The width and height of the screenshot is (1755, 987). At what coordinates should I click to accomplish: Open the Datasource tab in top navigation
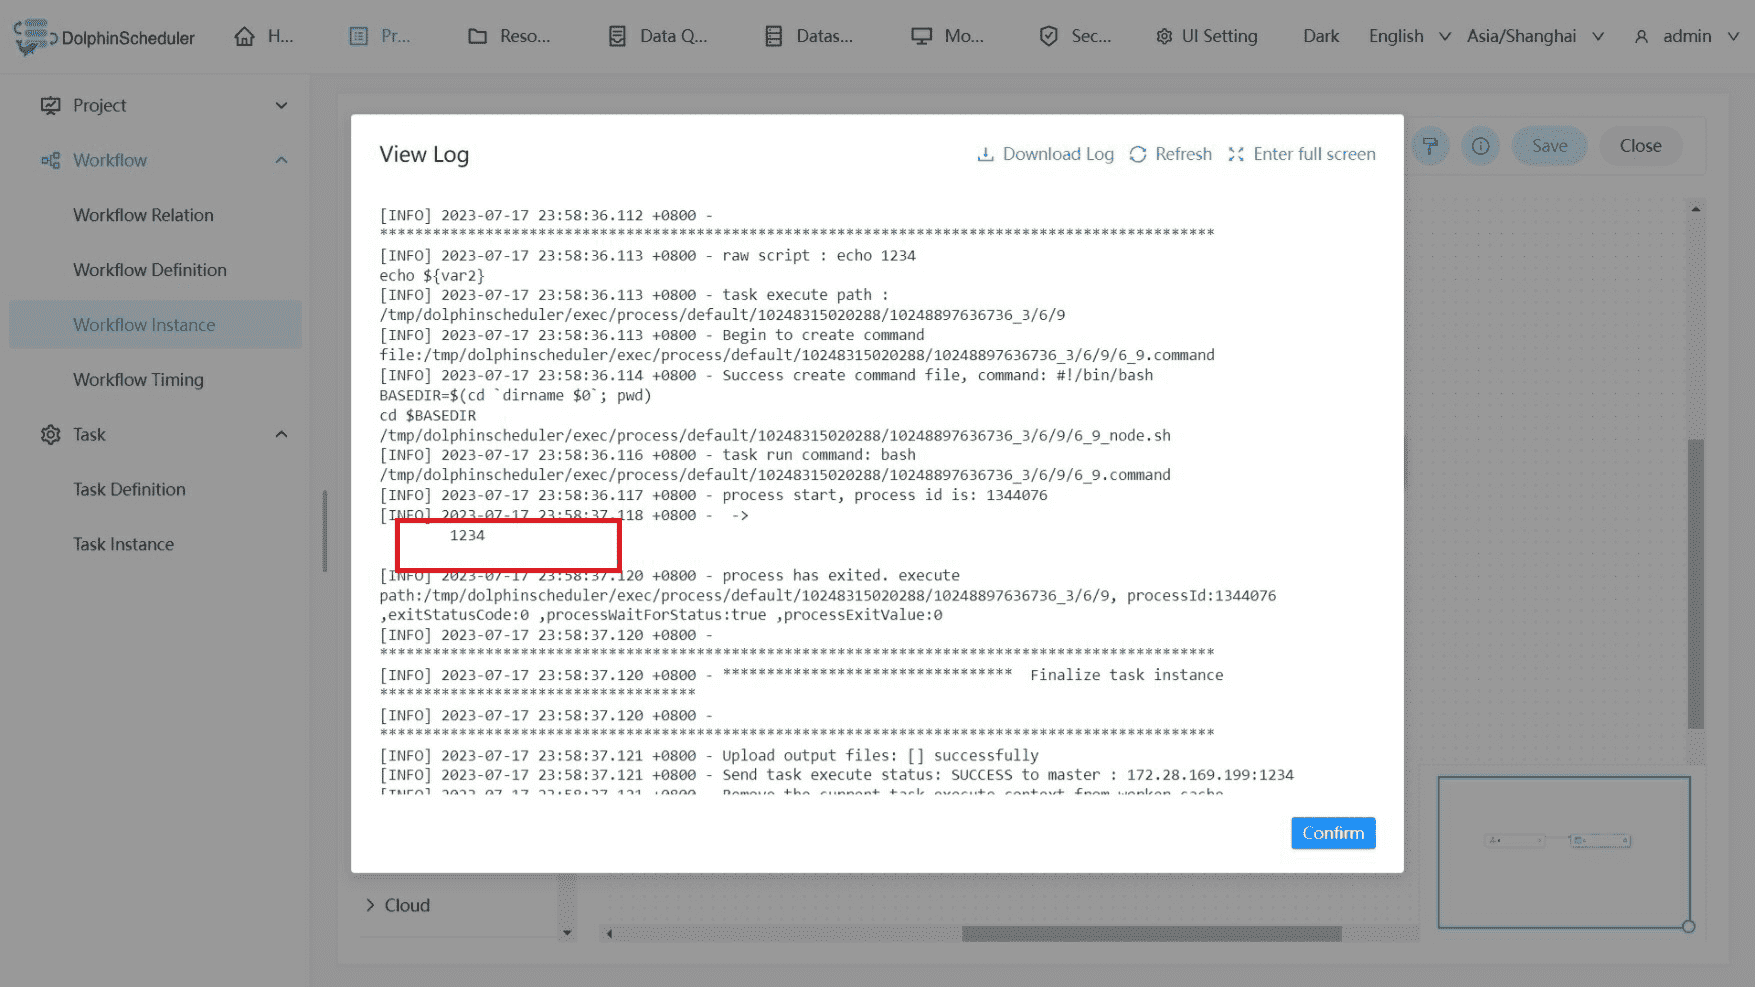click(810, 37)
